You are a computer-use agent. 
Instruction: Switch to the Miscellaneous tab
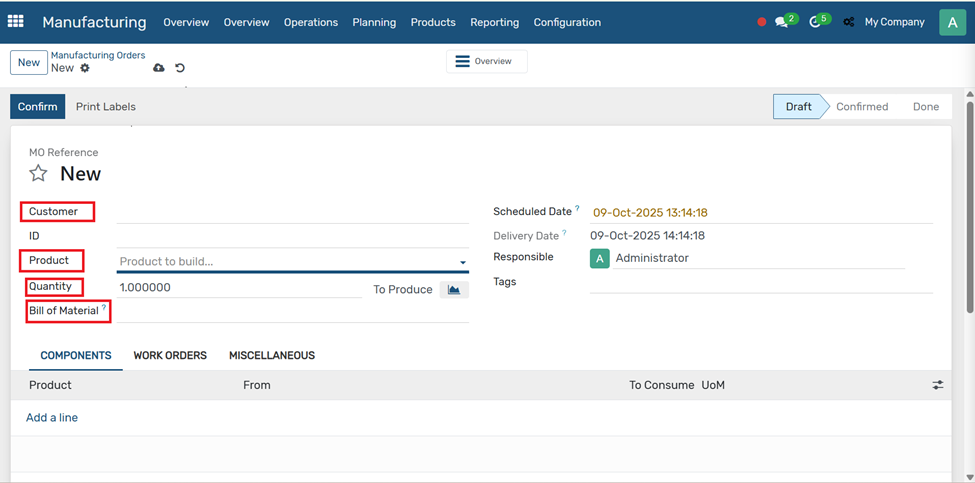271,356
